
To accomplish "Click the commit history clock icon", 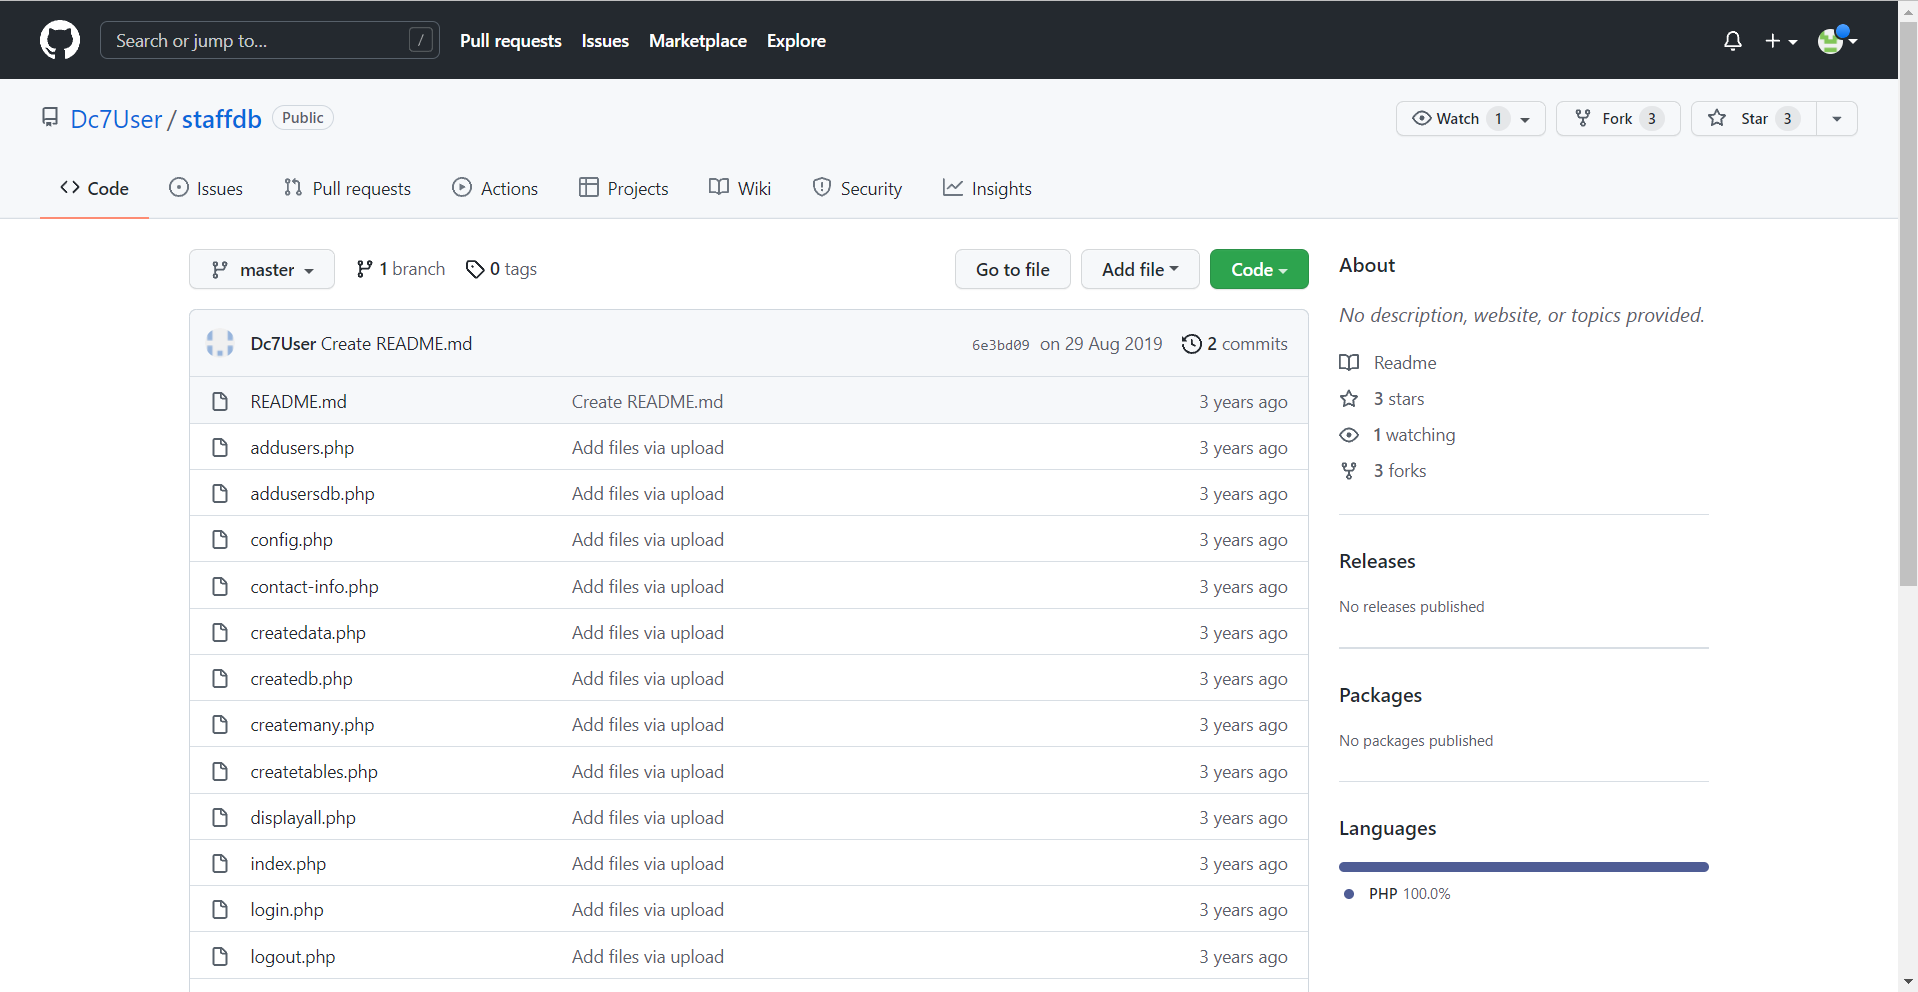I will pyautogui.click(x=1191, y=344).
